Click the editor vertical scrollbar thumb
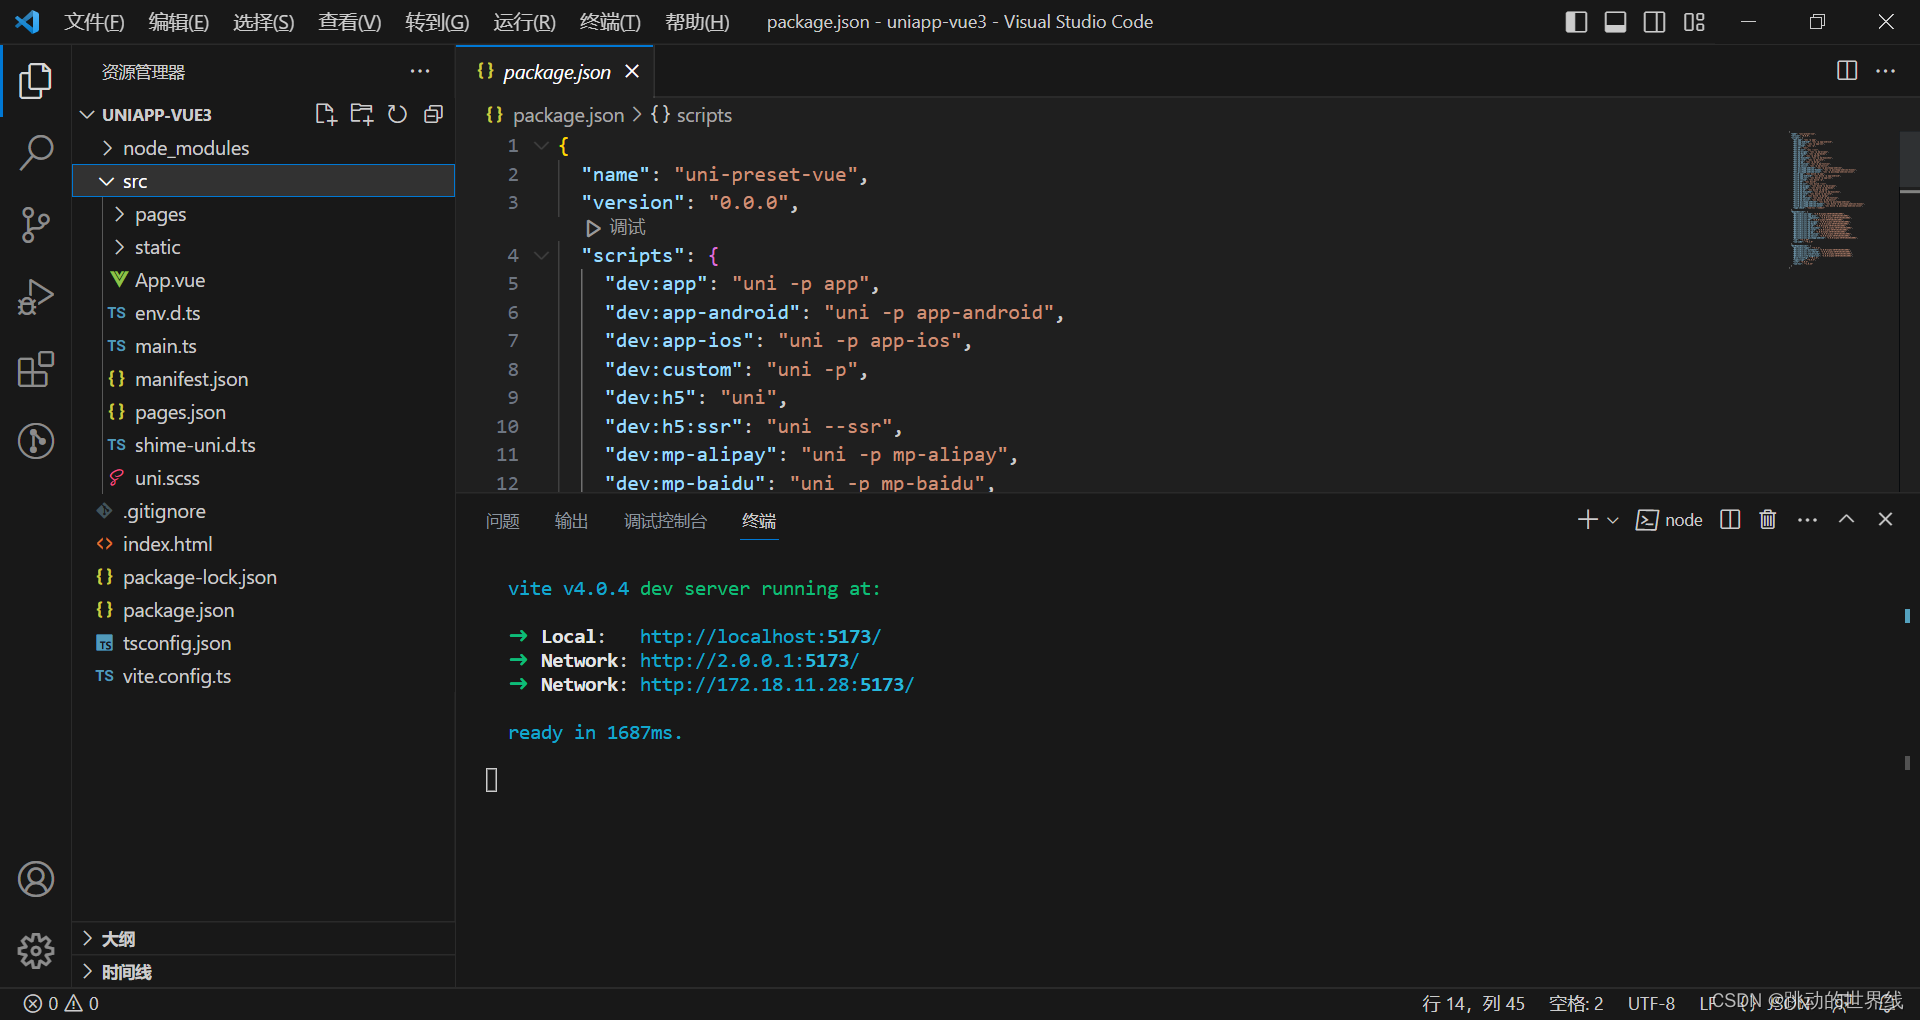The height and width of the screenshot is (1020, 1920). (1909, 159)
